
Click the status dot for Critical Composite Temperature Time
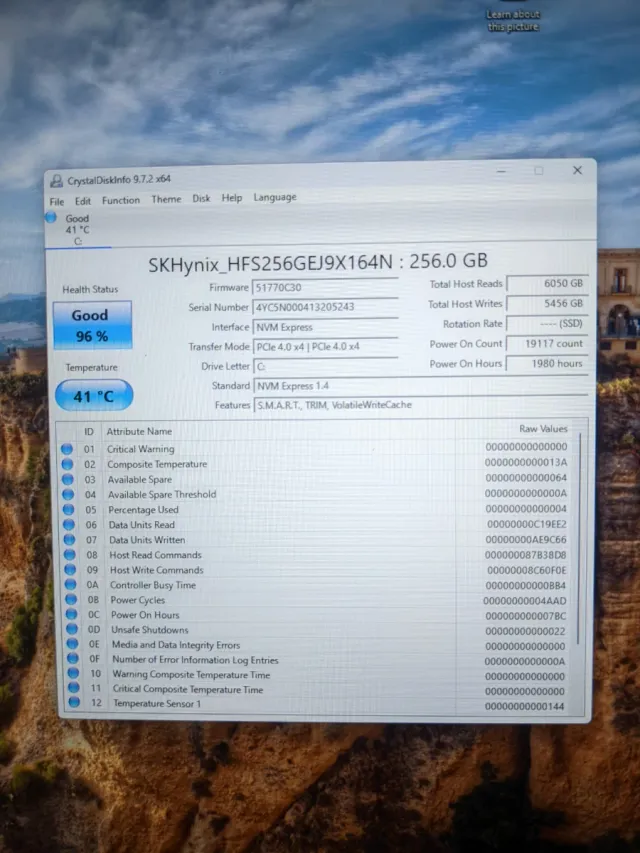coord(73,688)
